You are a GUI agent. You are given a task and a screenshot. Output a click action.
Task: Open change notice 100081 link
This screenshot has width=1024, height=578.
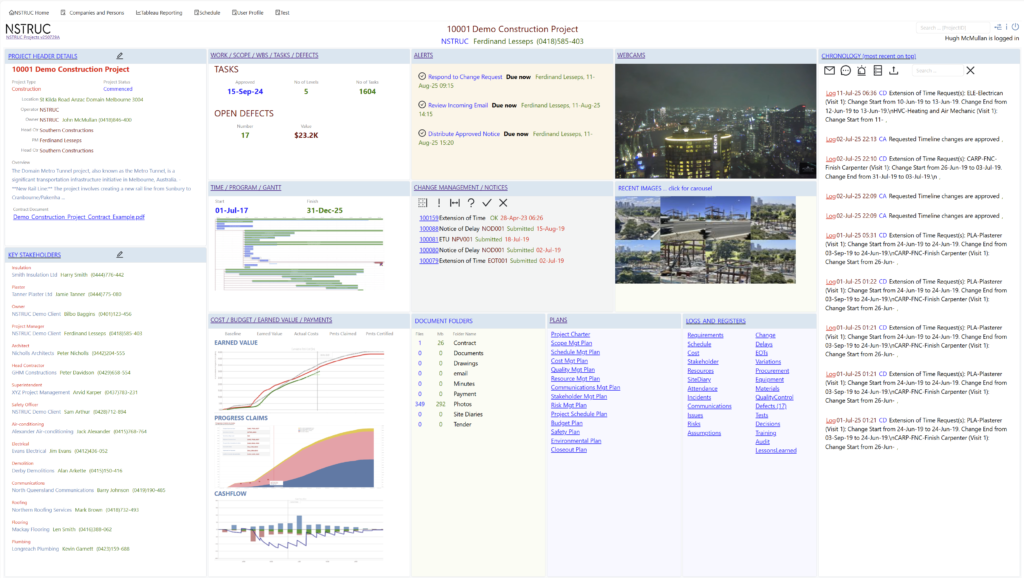tap(428, 240)
